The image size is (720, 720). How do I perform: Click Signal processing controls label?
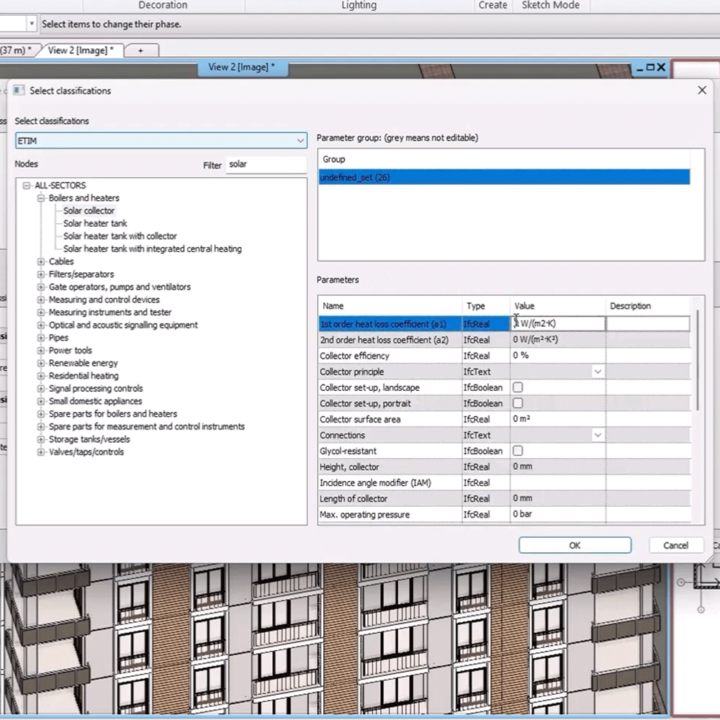click(x=96, y=388)
